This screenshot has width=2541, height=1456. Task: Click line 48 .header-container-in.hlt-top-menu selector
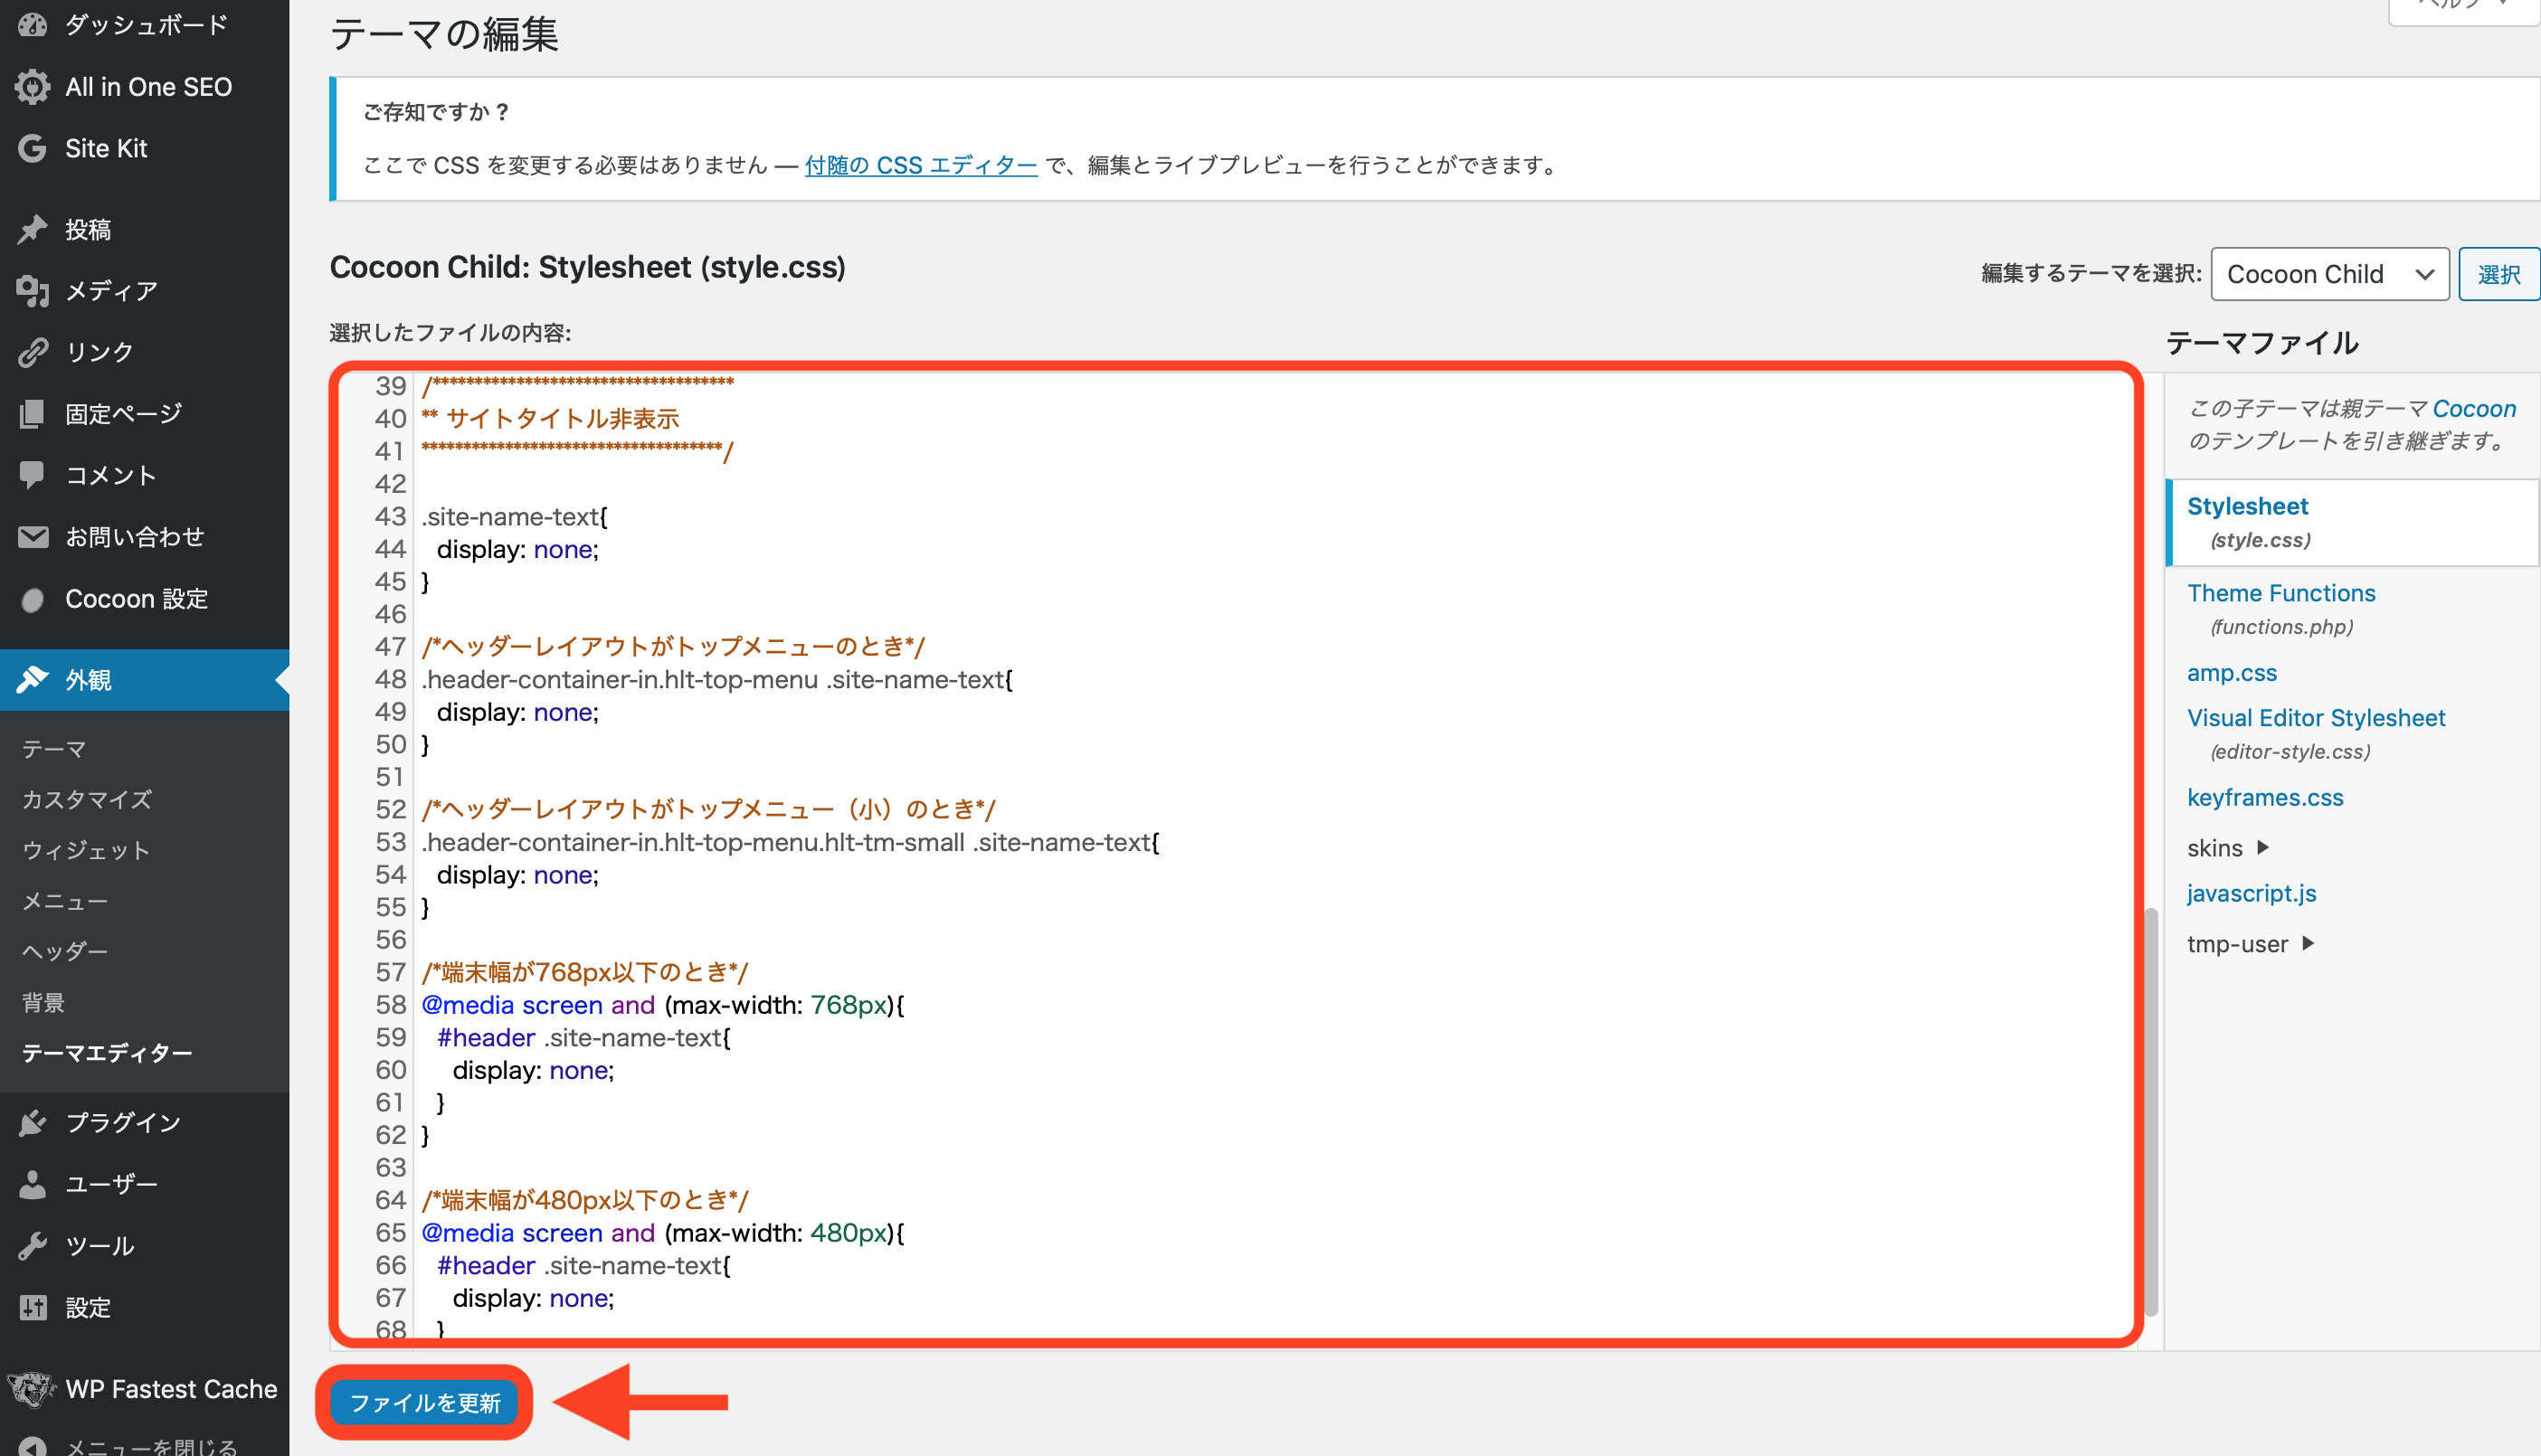(716, 680)
